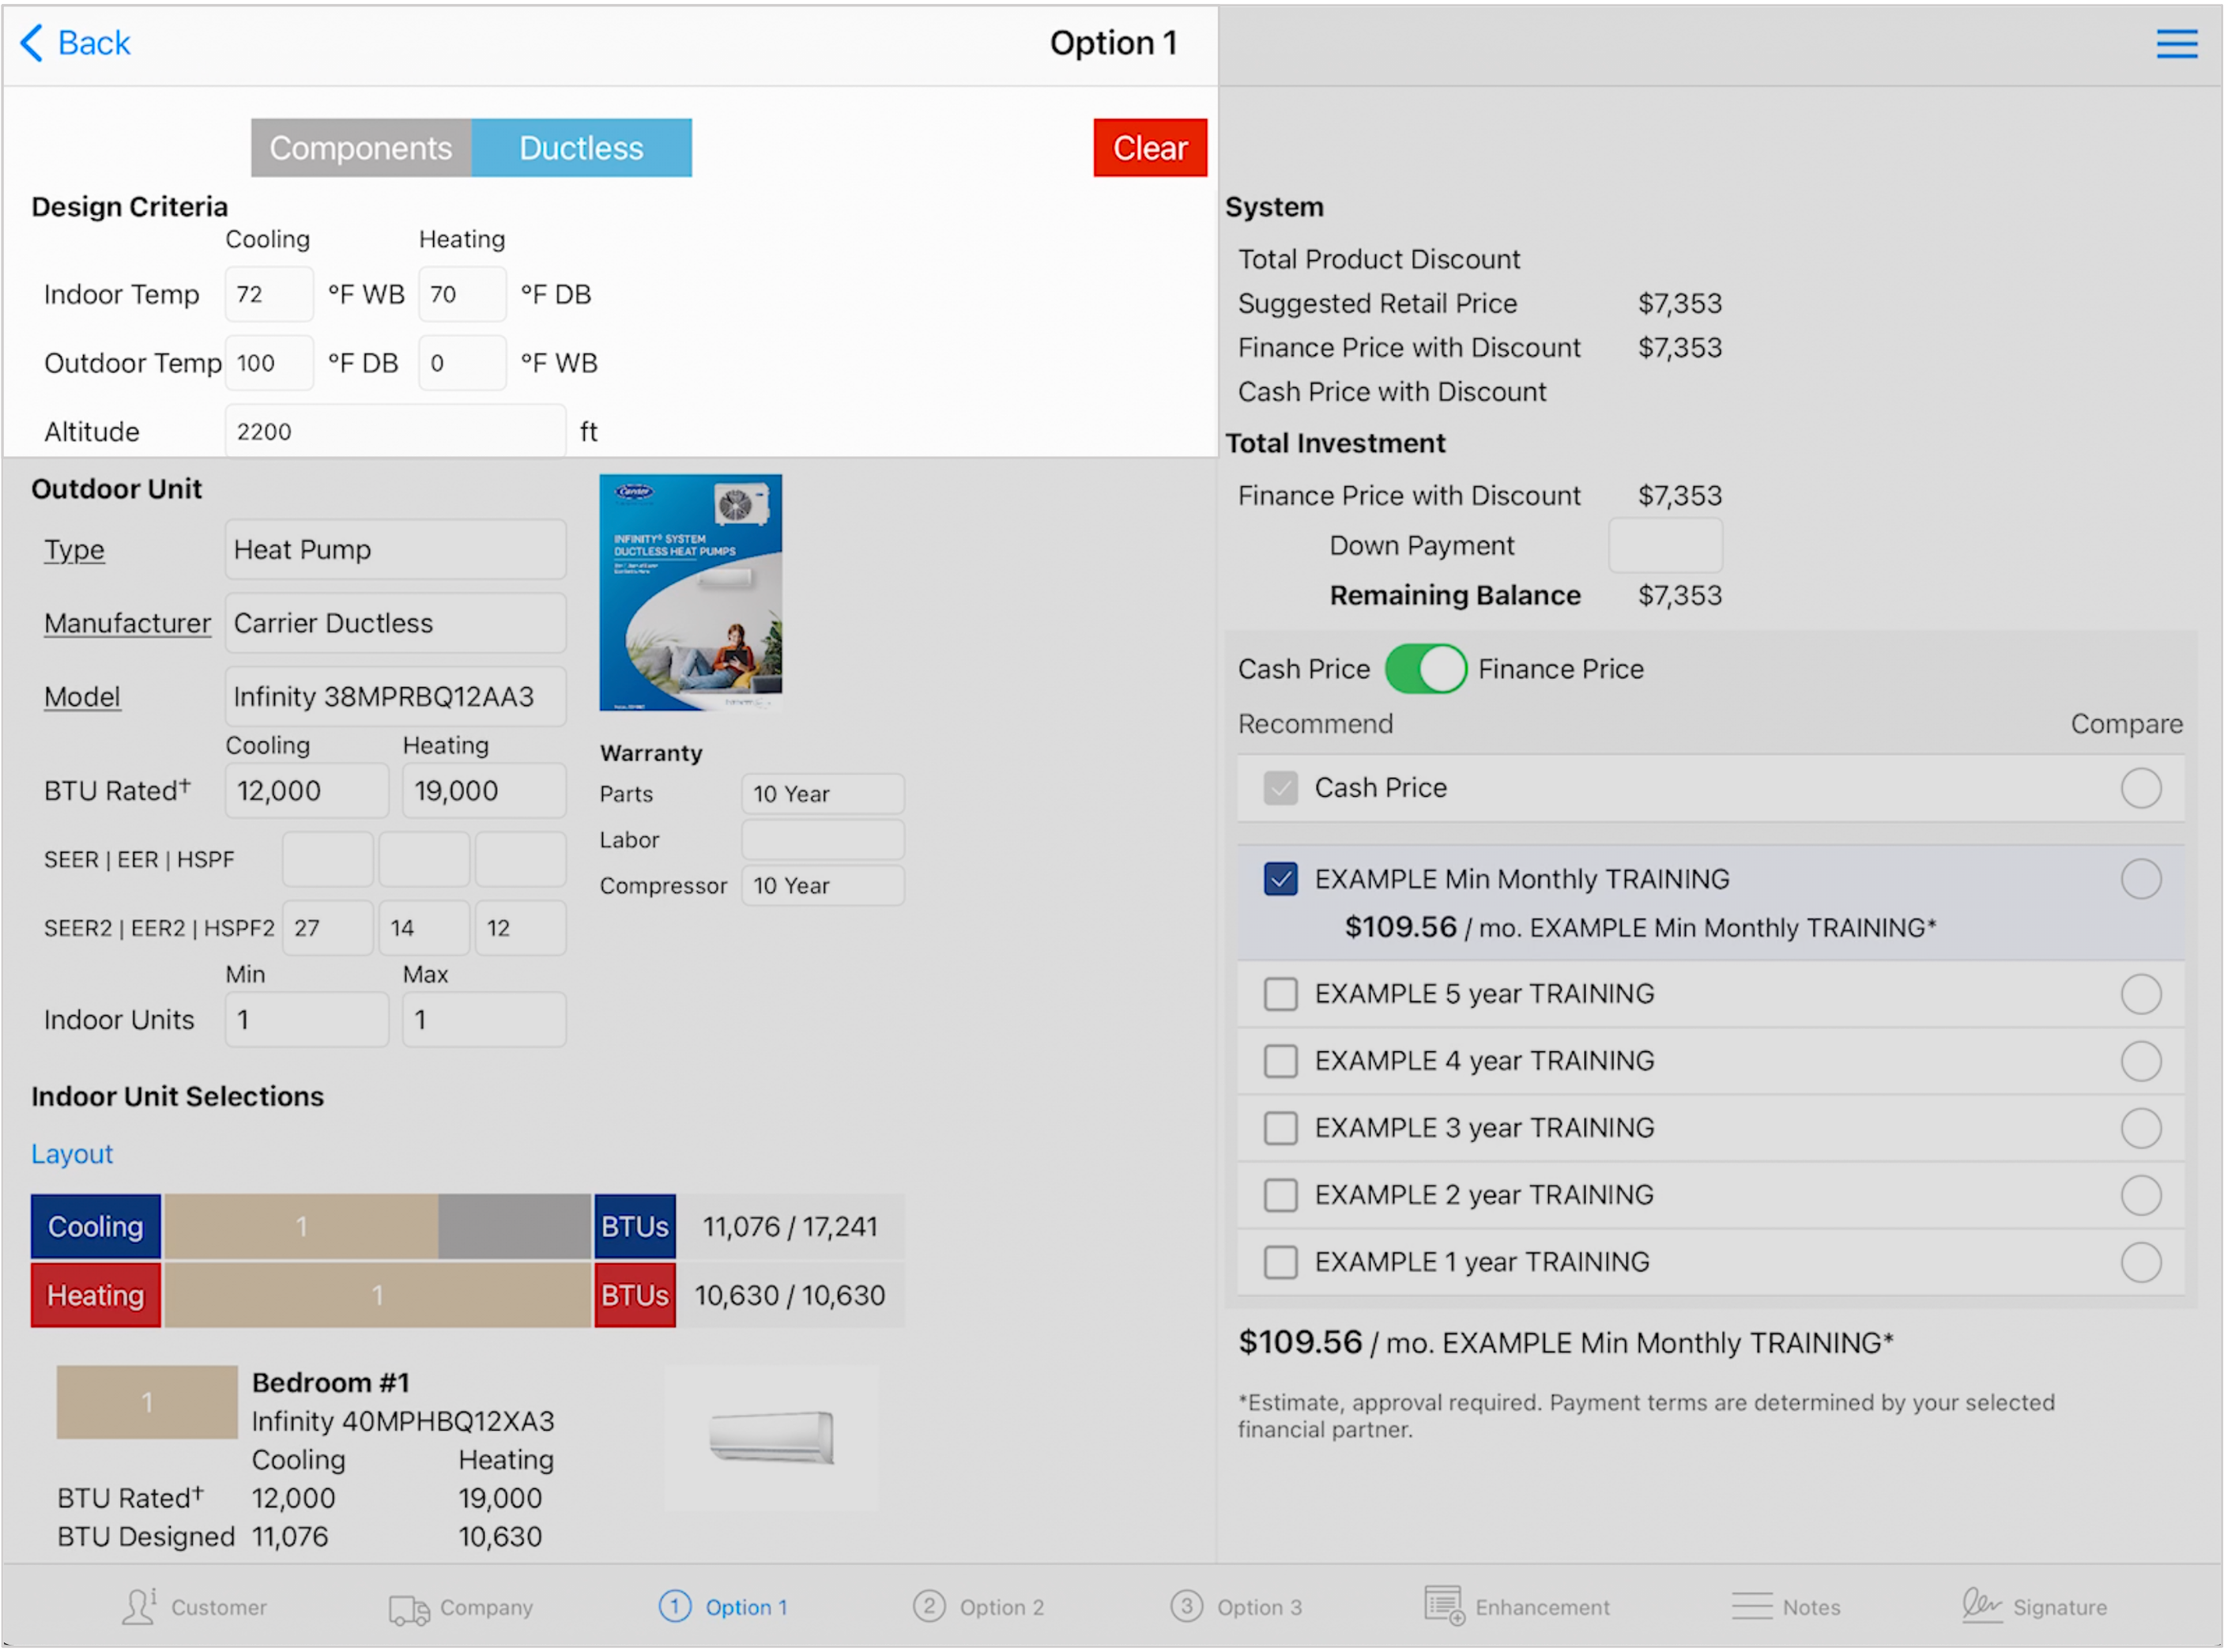Viewport: 2224px width, 1652px height.
Task: Open the Carrier Infinity brochure thumbnail
Action: 690,592
